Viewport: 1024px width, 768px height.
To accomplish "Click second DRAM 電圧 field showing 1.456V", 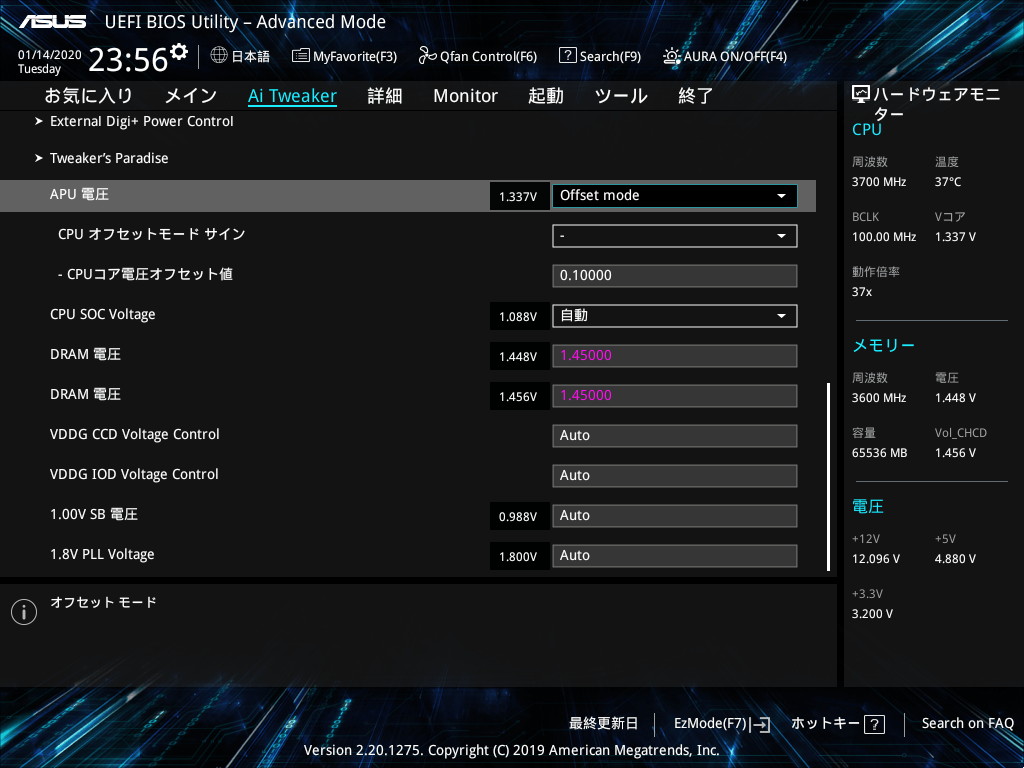I will 675,396.
